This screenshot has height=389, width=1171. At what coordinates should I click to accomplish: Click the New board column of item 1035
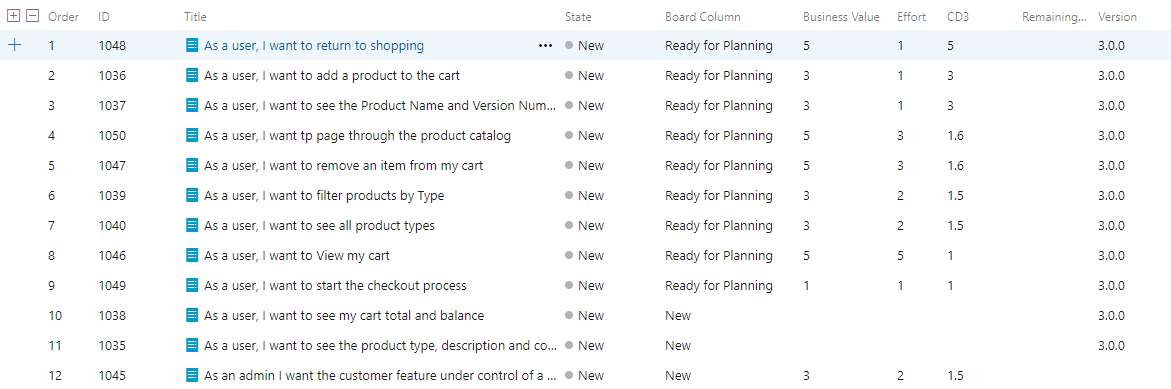click(x=678, y=345)
